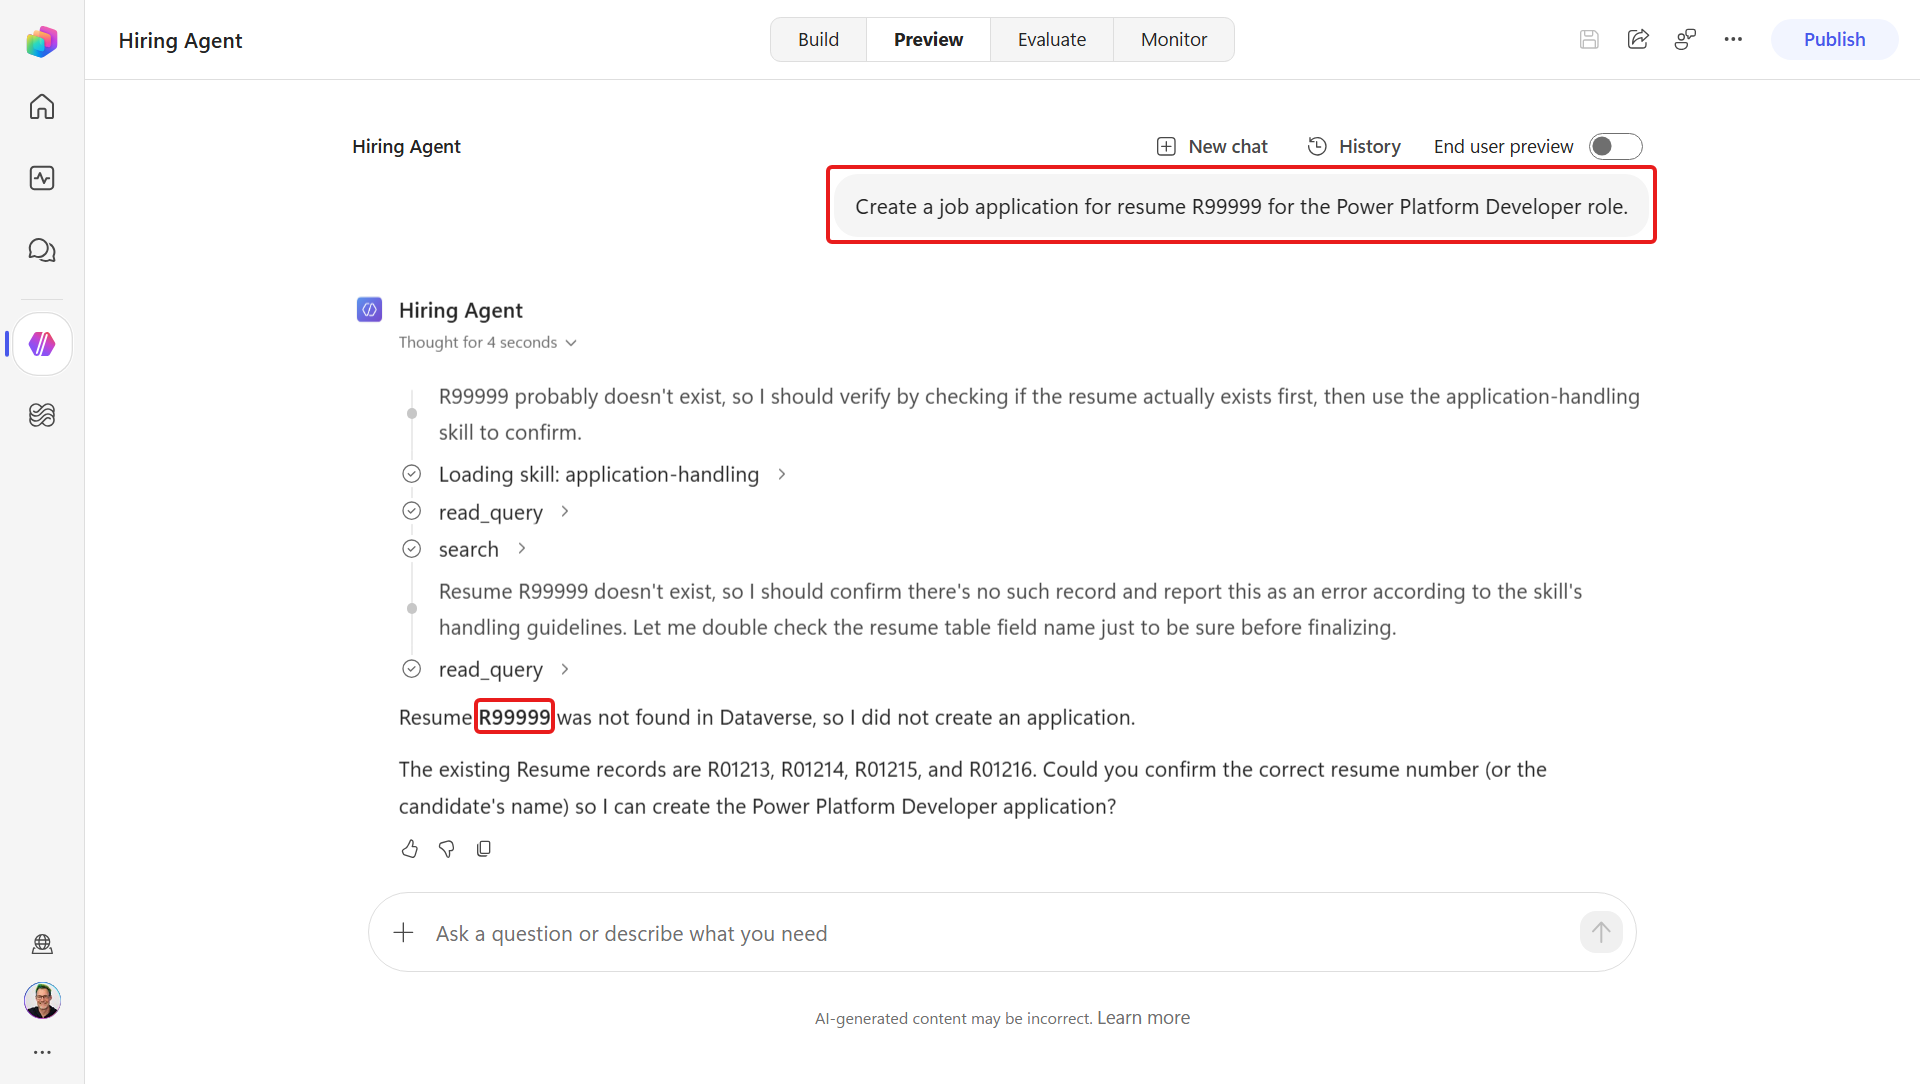
Task: Toggle End user preview switch
Action: (x=1615, y=147)
